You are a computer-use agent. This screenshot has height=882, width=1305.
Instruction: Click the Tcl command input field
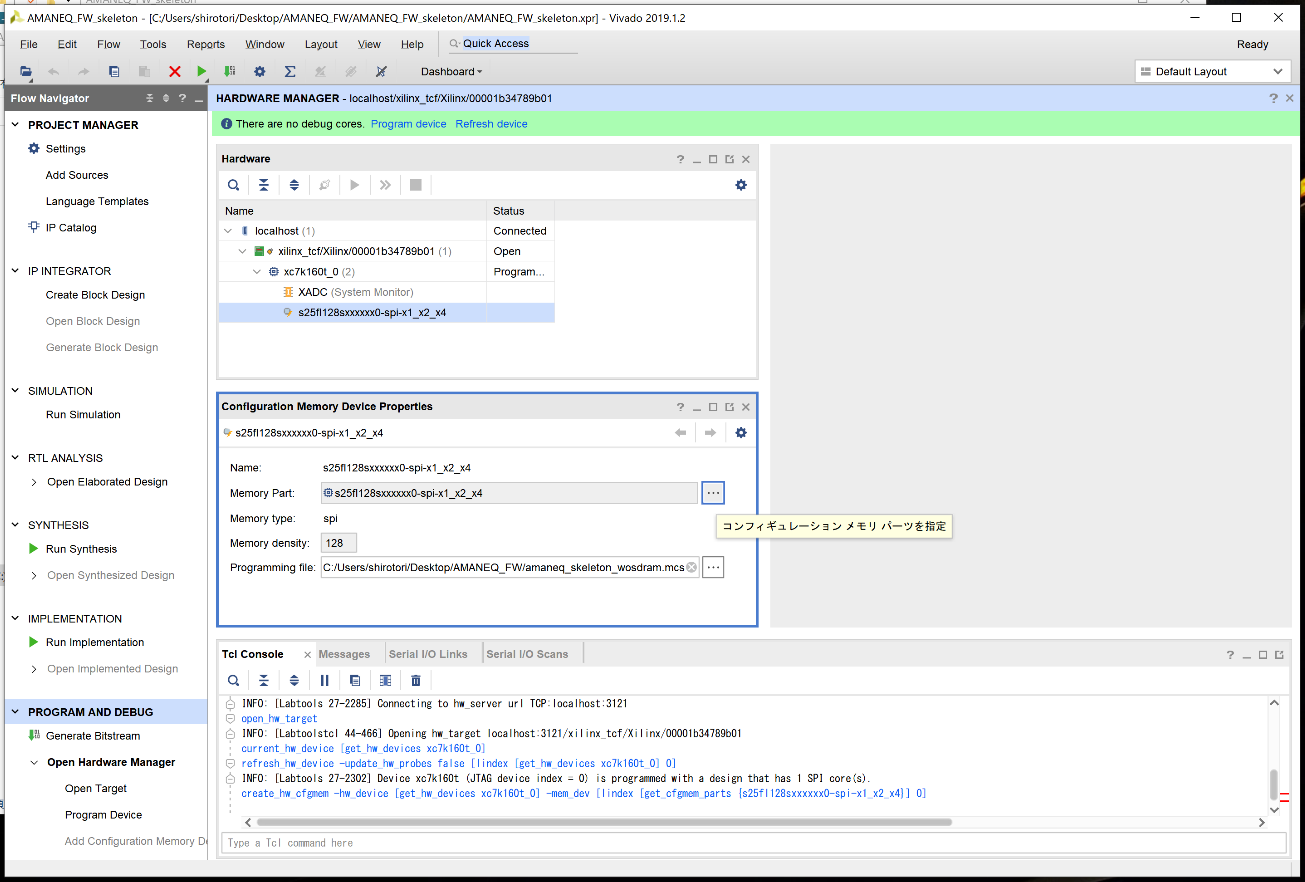750,843
